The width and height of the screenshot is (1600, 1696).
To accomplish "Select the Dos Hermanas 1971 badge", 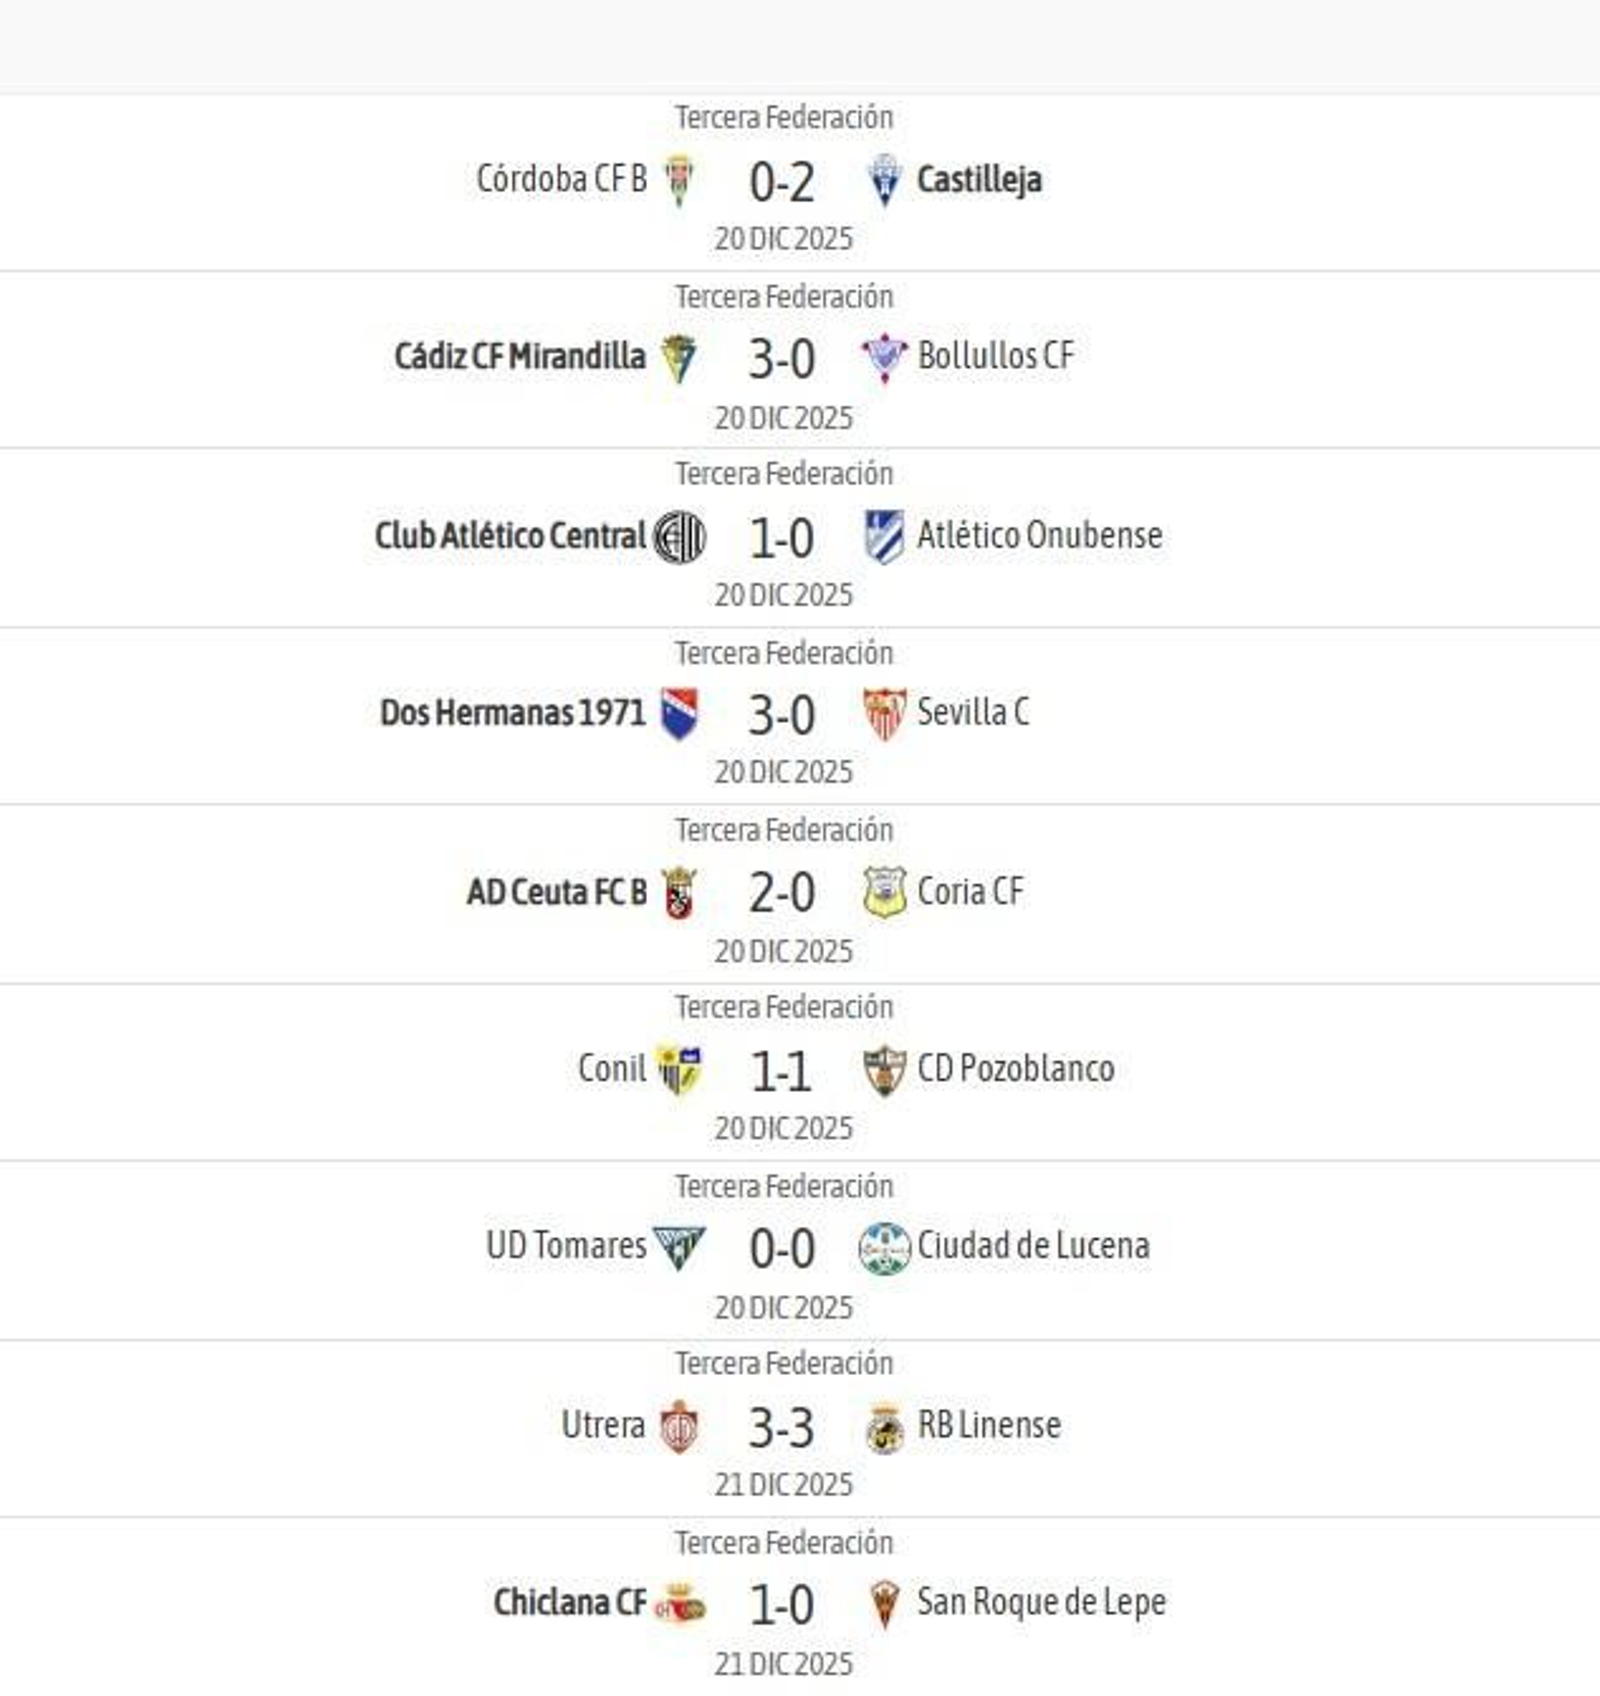I will [x=678, y=712].
